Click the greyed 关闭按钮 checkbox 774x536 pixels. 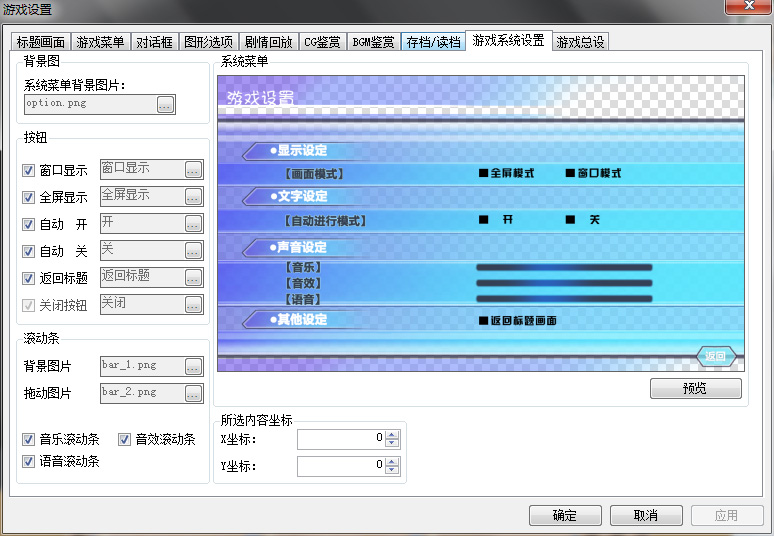coord(29,305)
